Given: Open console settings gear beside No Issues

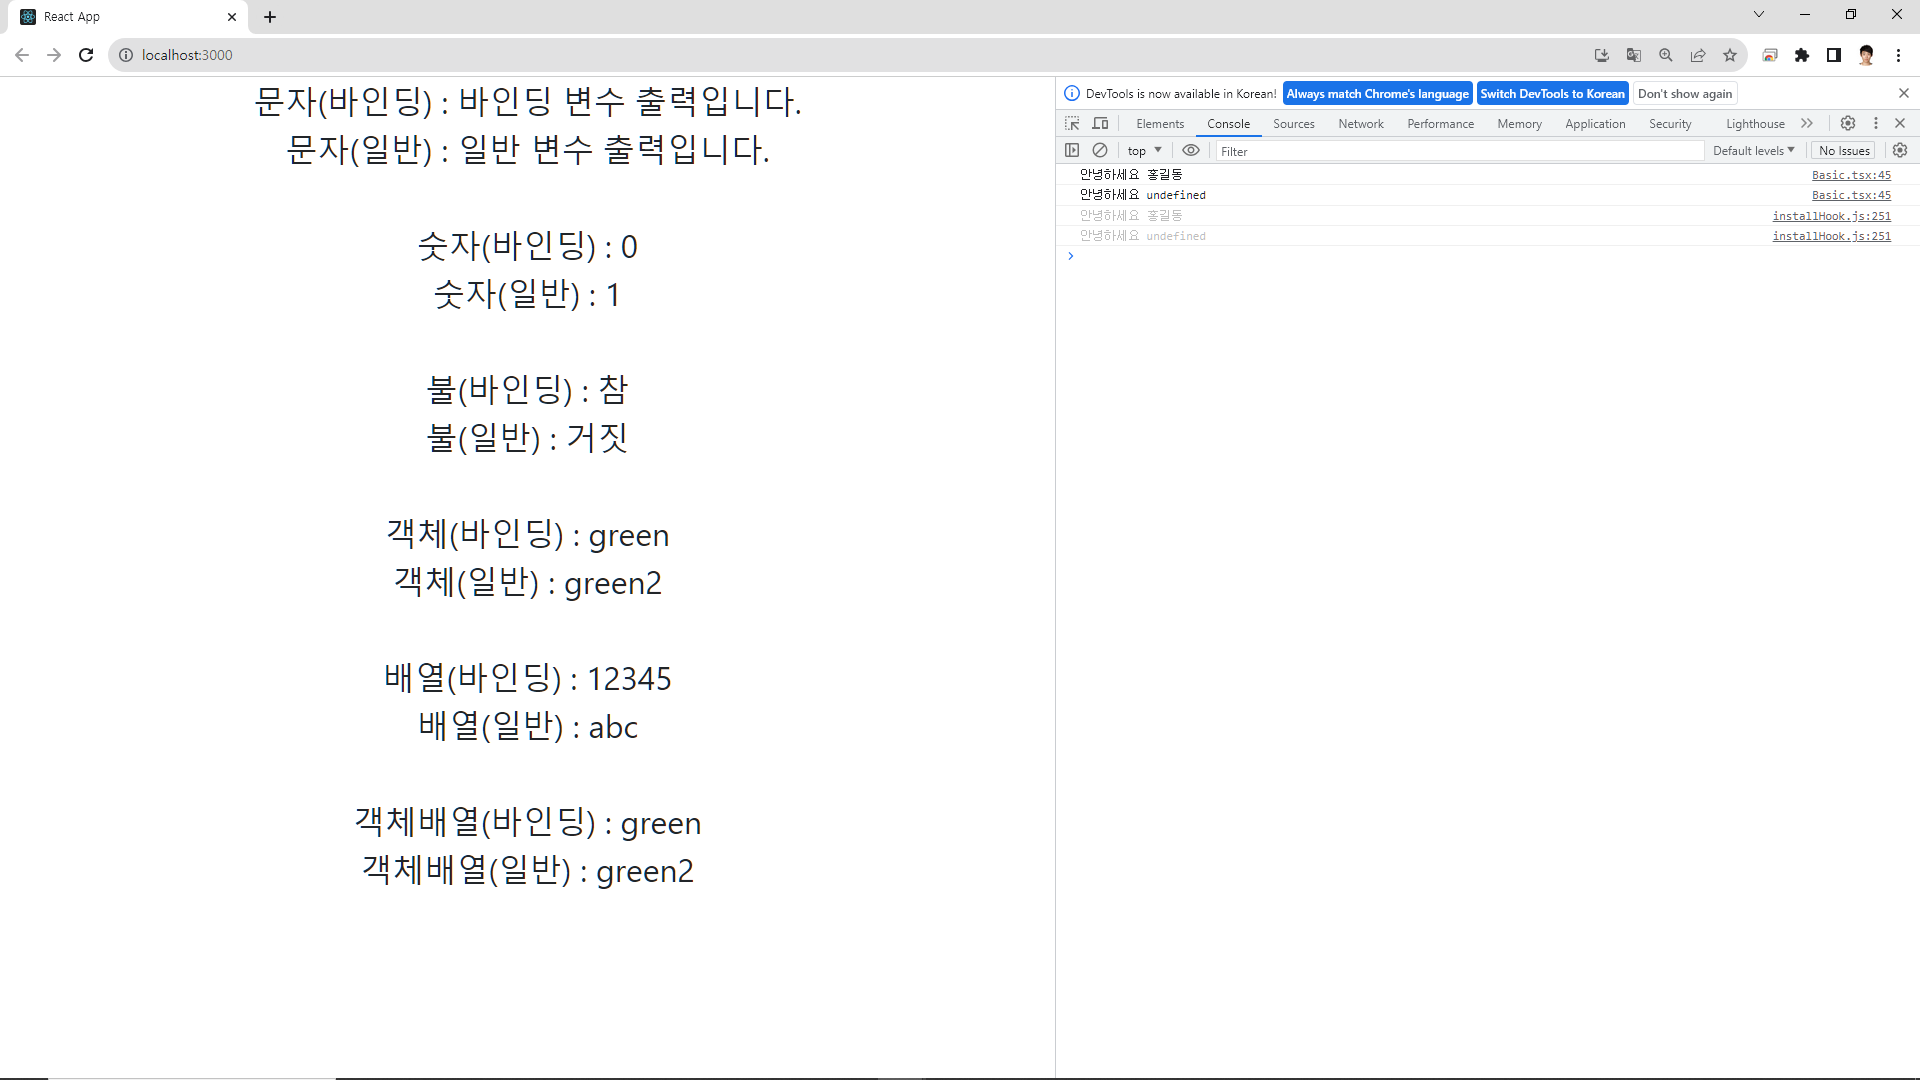Looking at the screenshot, I should click(1900, 150).
